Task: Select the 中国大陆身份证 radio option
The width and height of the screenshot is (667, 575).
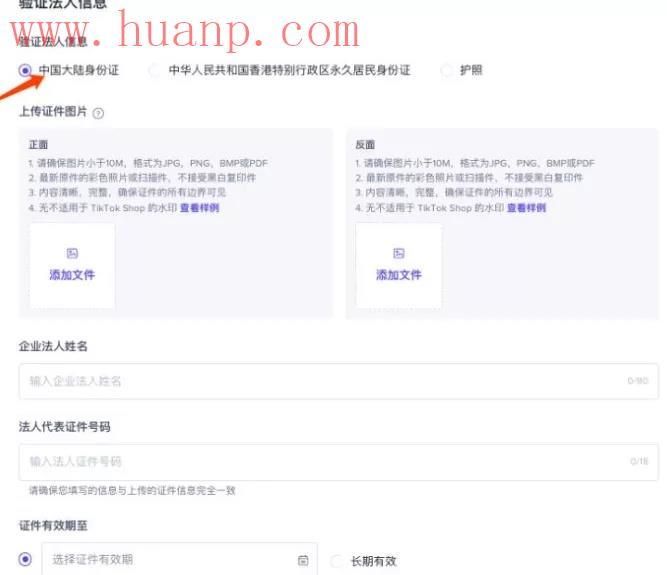Action: pos(25,70)
